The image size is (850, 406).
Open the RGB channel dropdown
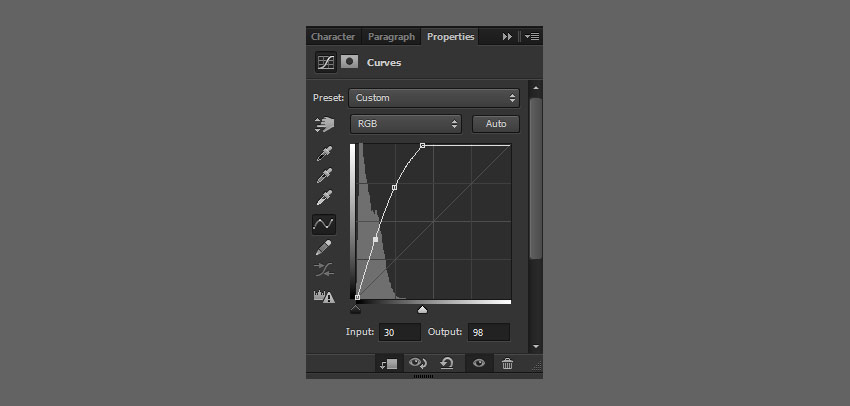click(406, 124)
